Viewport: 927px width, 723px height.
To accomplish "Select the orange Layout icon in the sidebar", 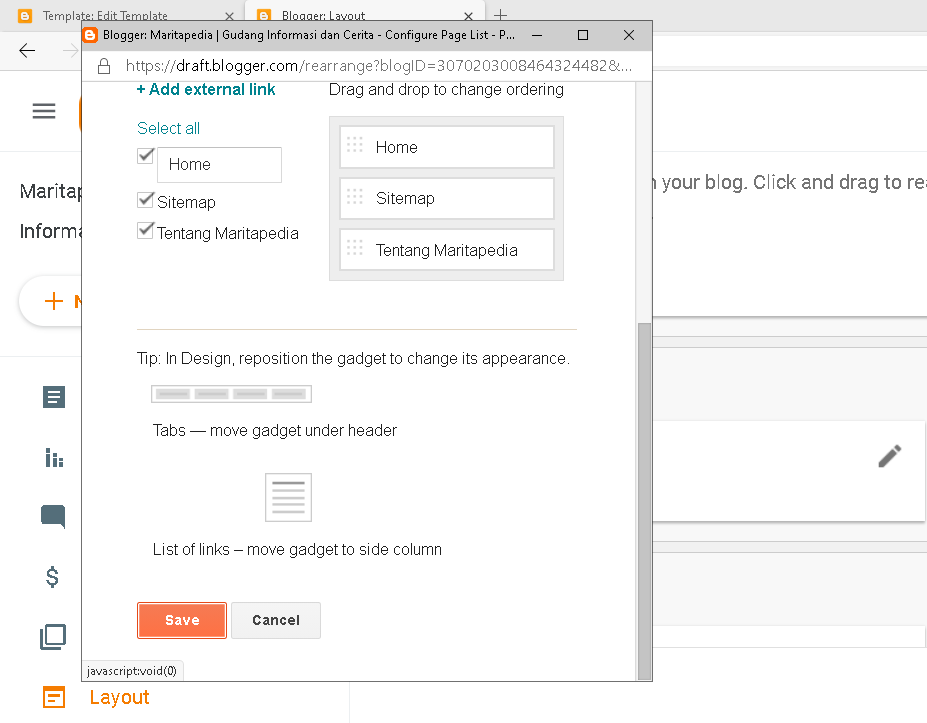I will click(53, 697).
